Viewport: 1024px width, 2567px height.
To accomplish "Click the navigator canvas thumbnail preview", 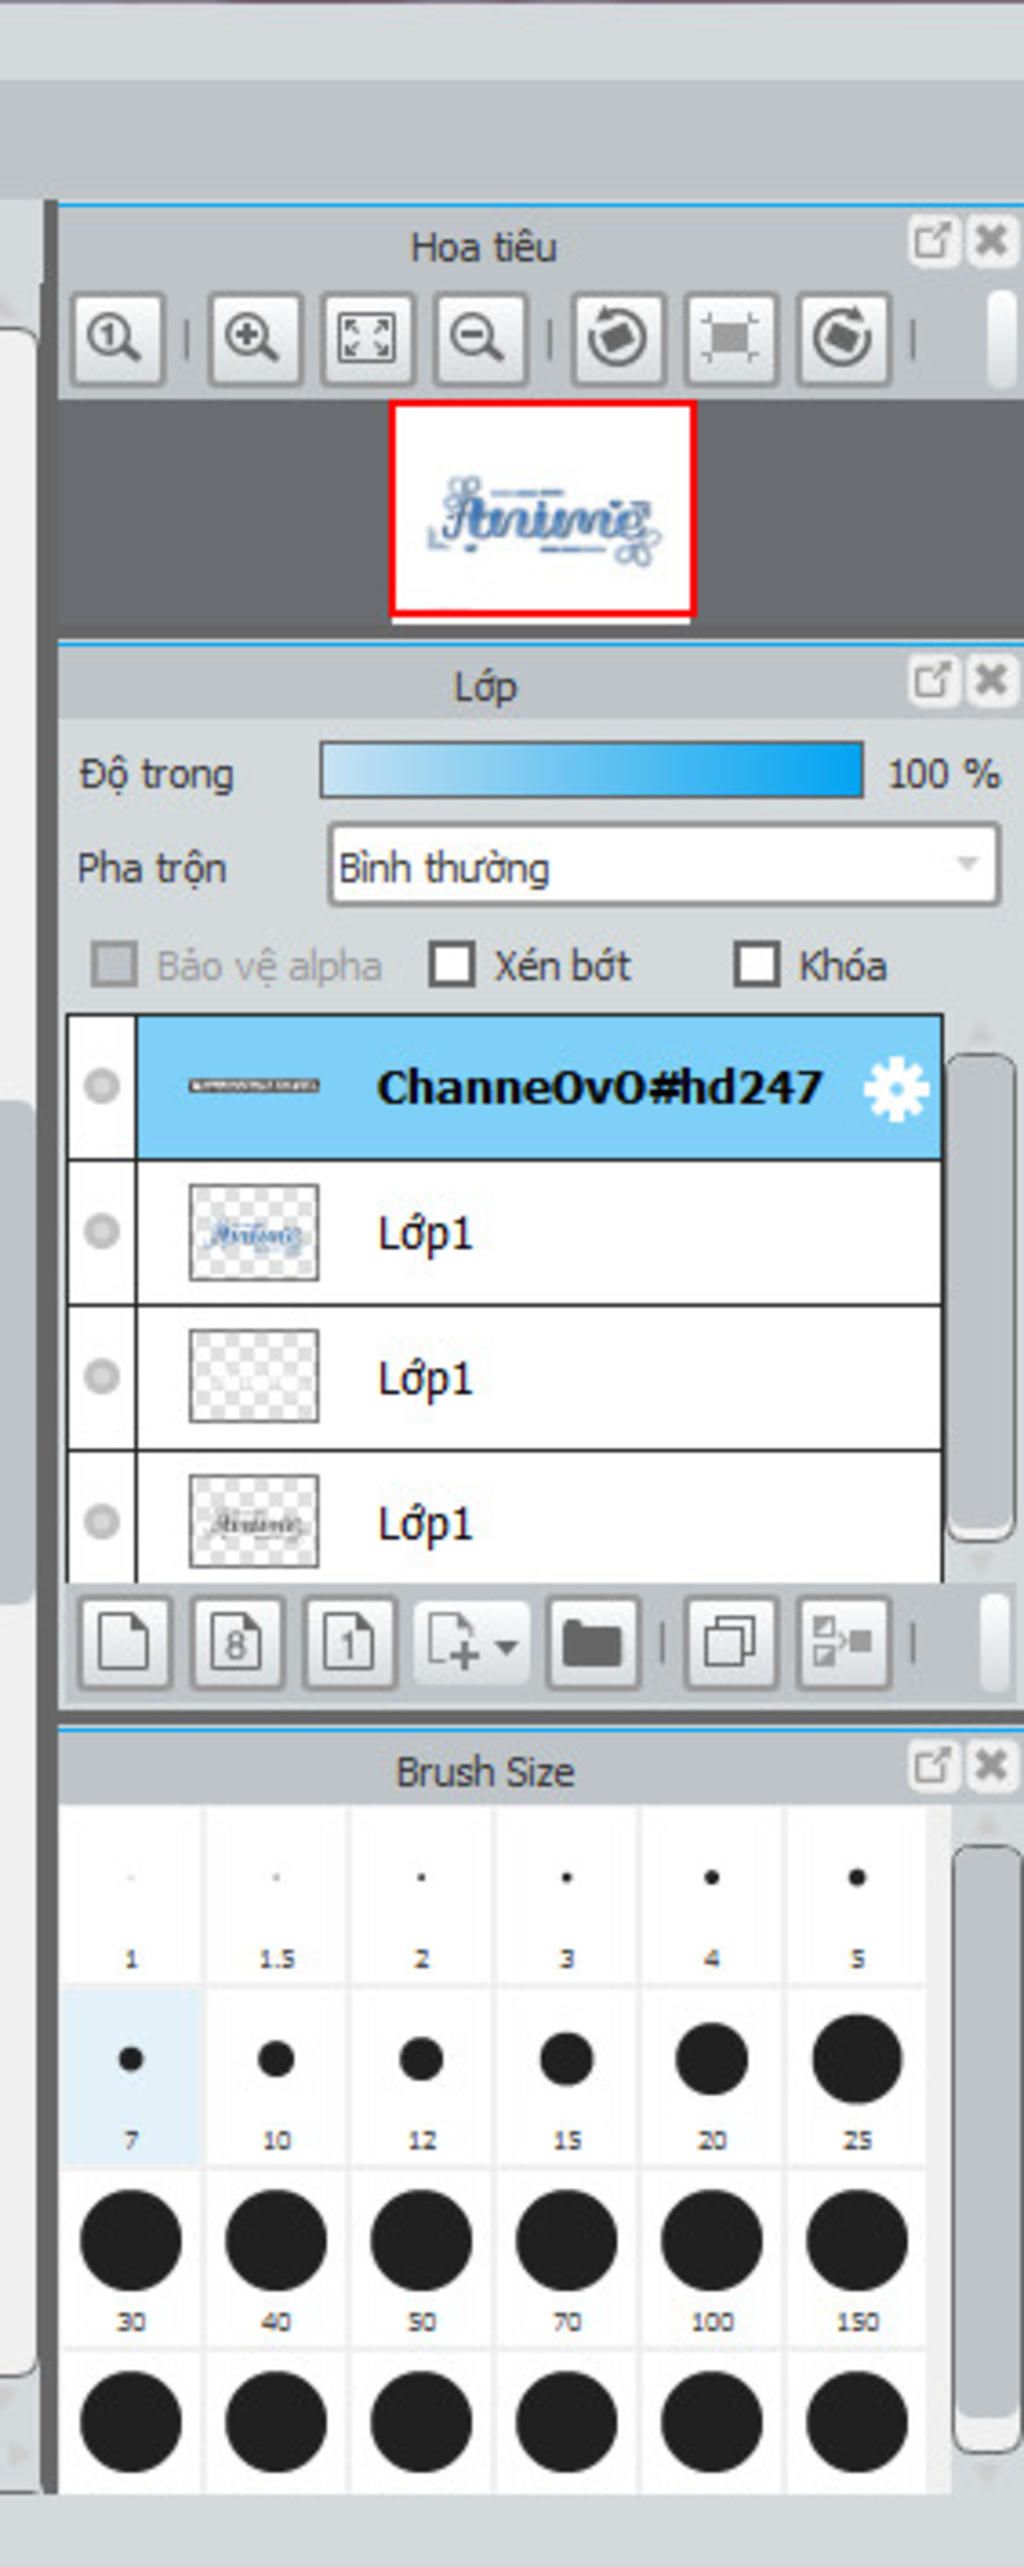I will 542,508.
